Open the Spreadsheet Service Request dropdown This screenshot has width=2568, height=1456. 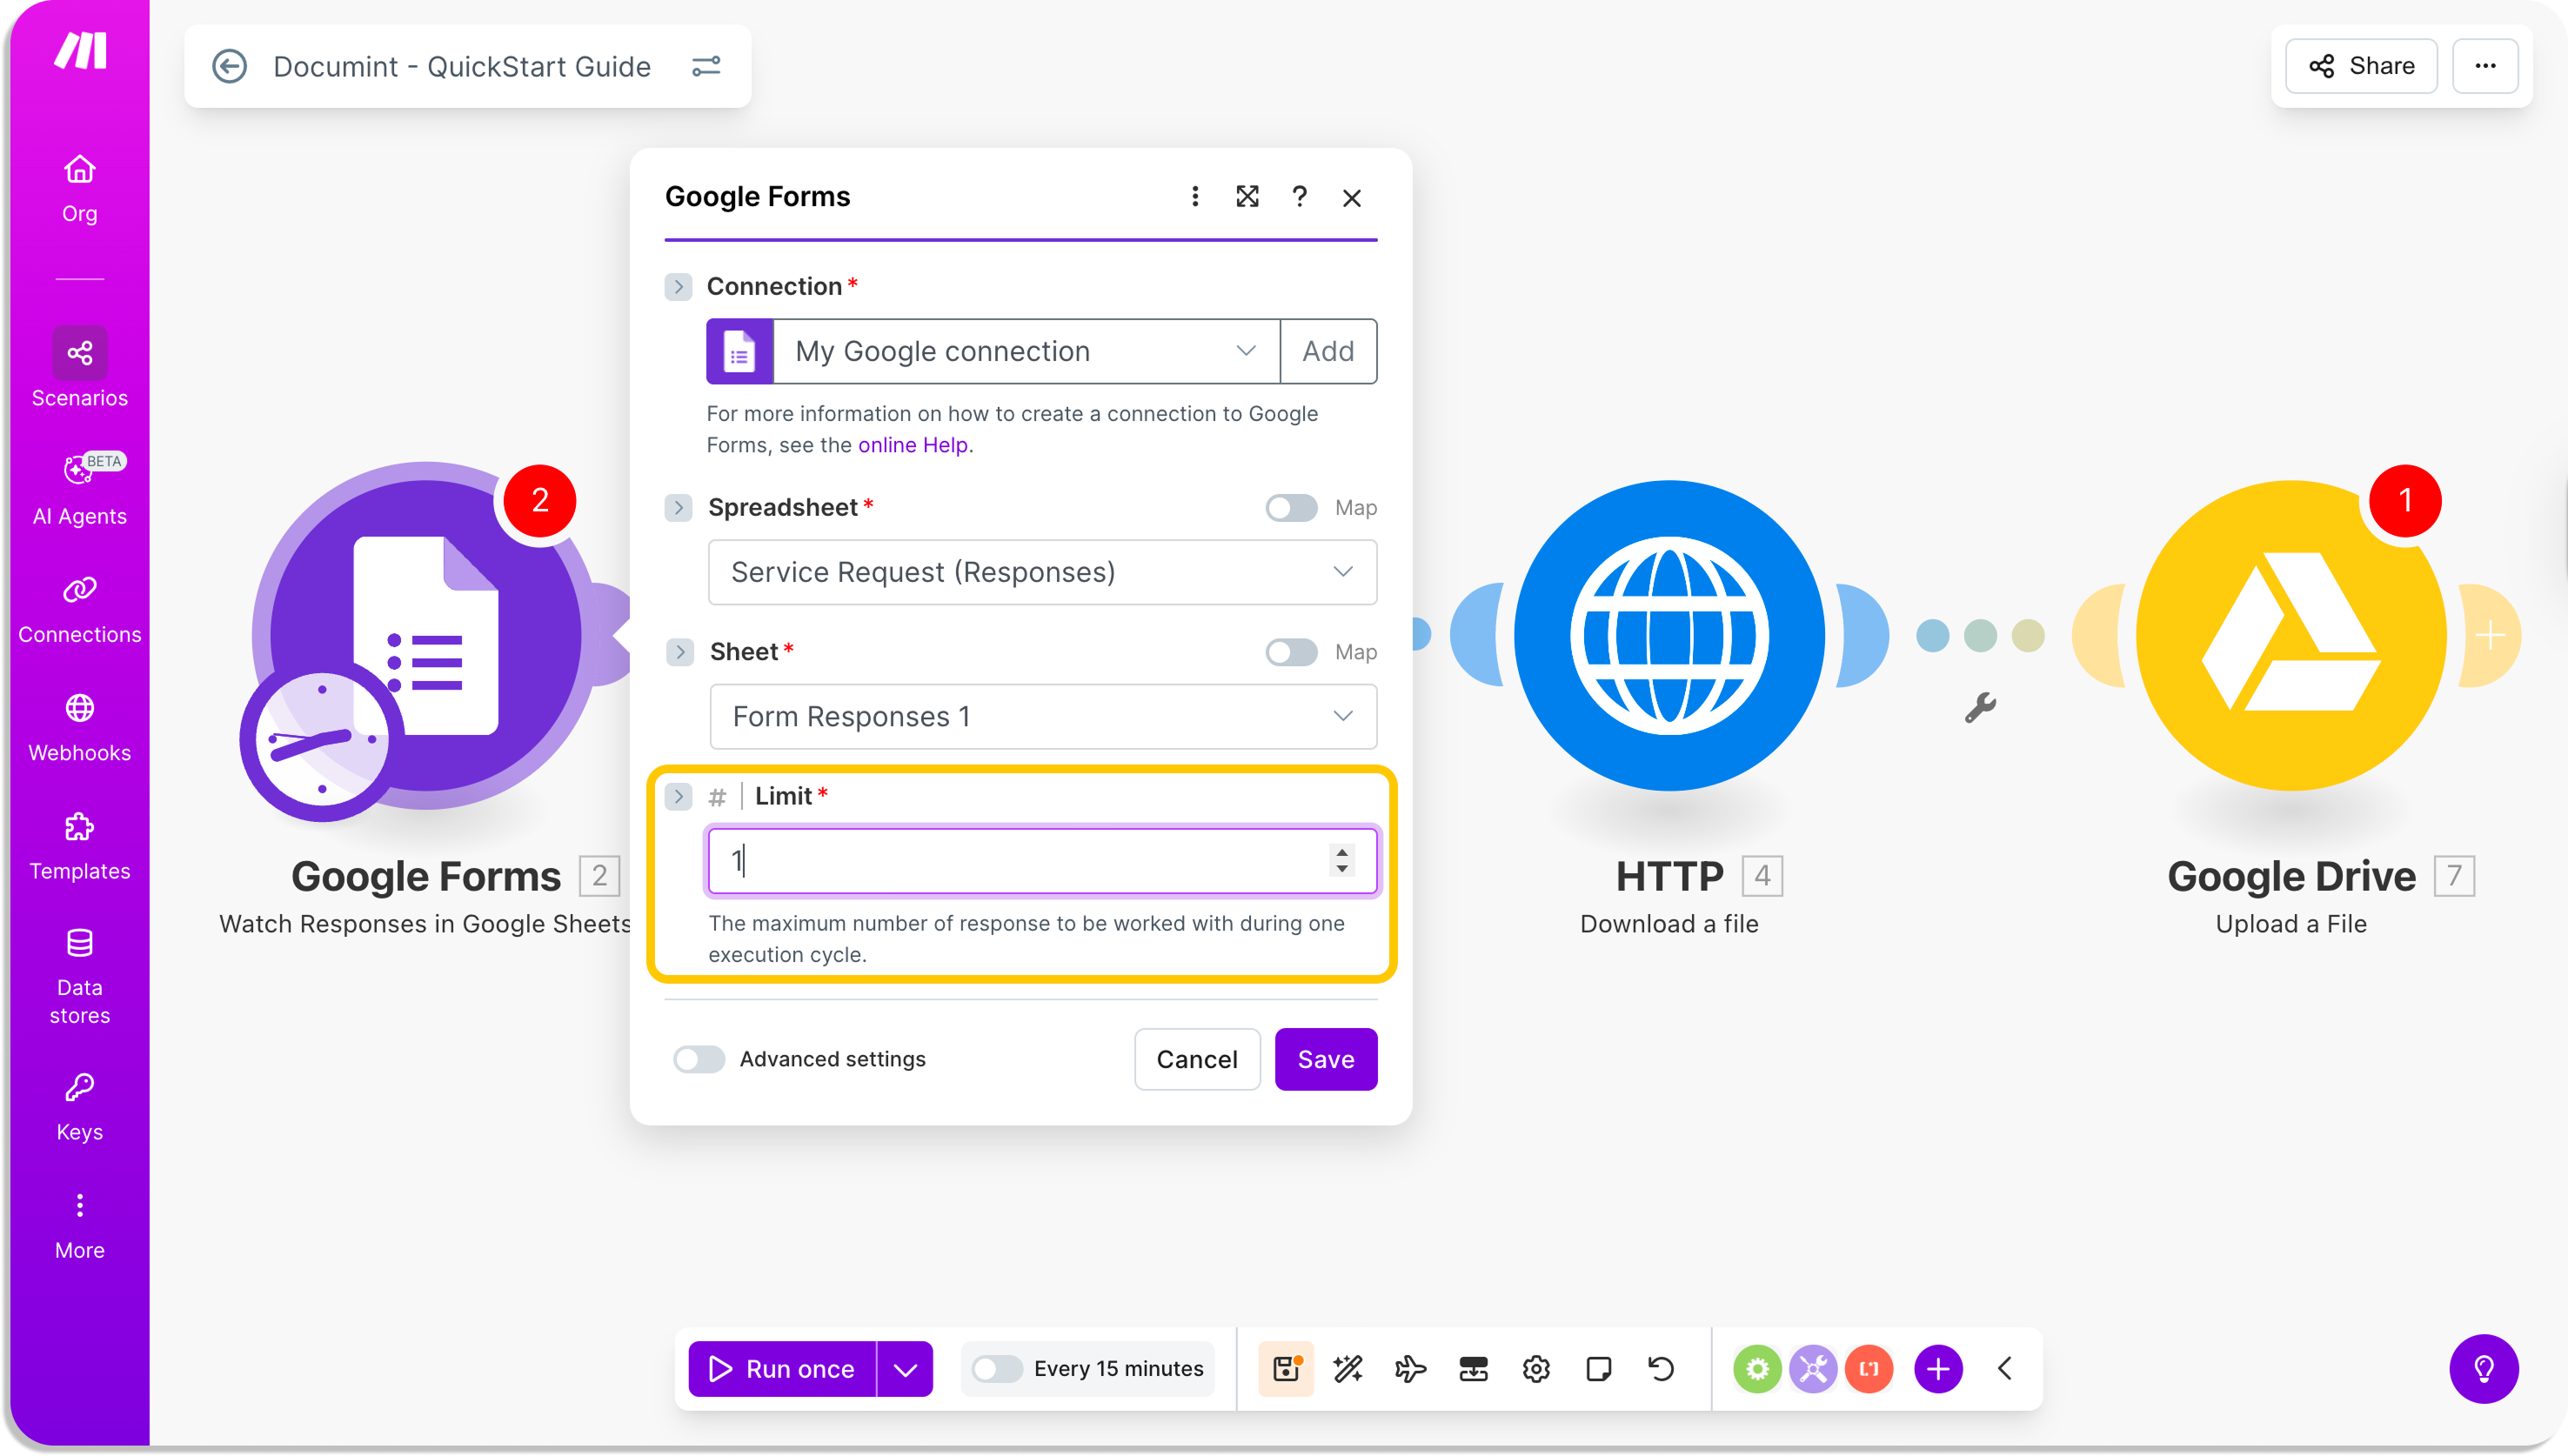coord(1042,572)
